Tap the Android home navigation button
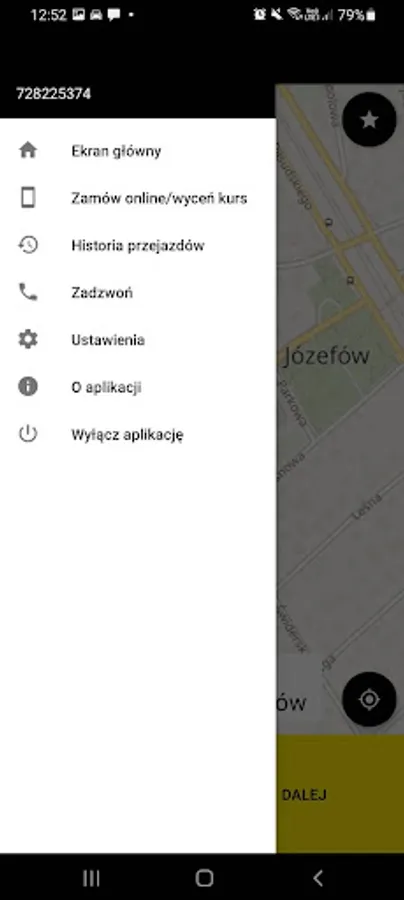404x900 pixels. click(204, 877)
